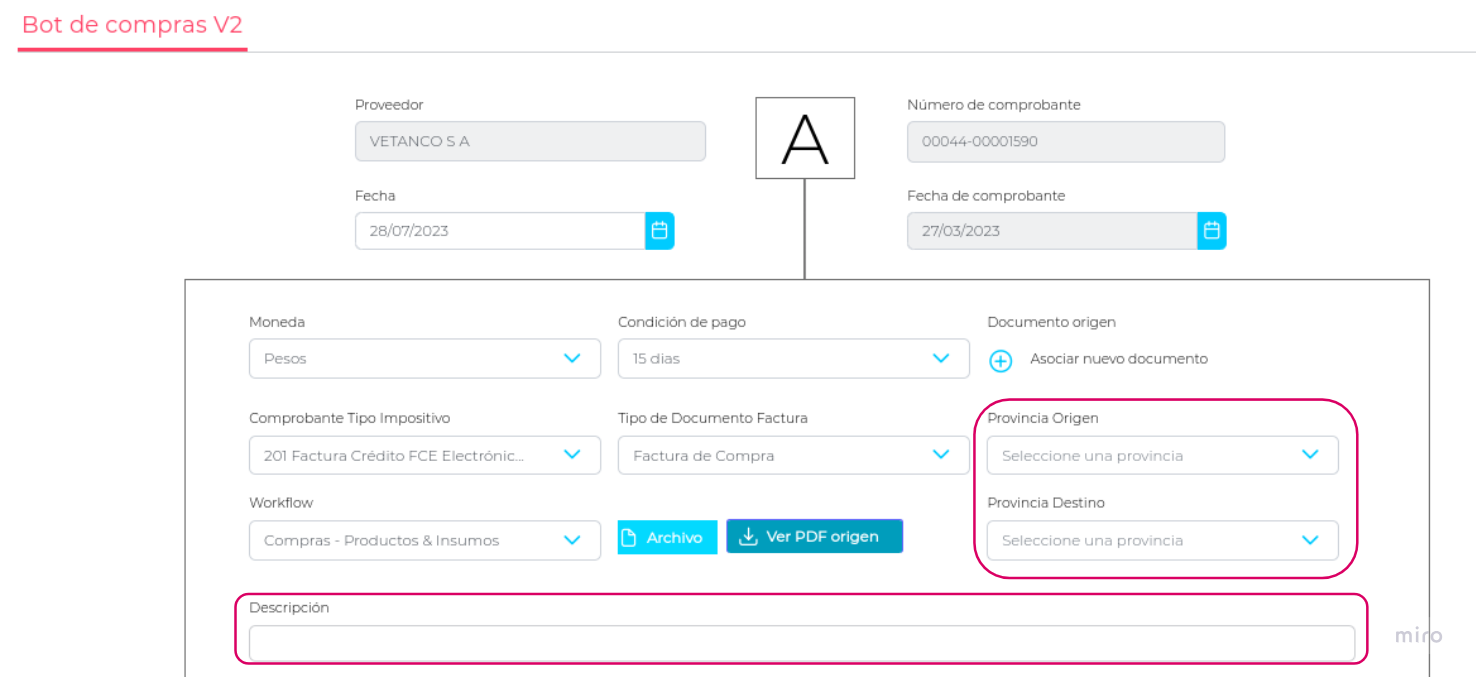Focus the Descripción text field

[x=801, y=643]
